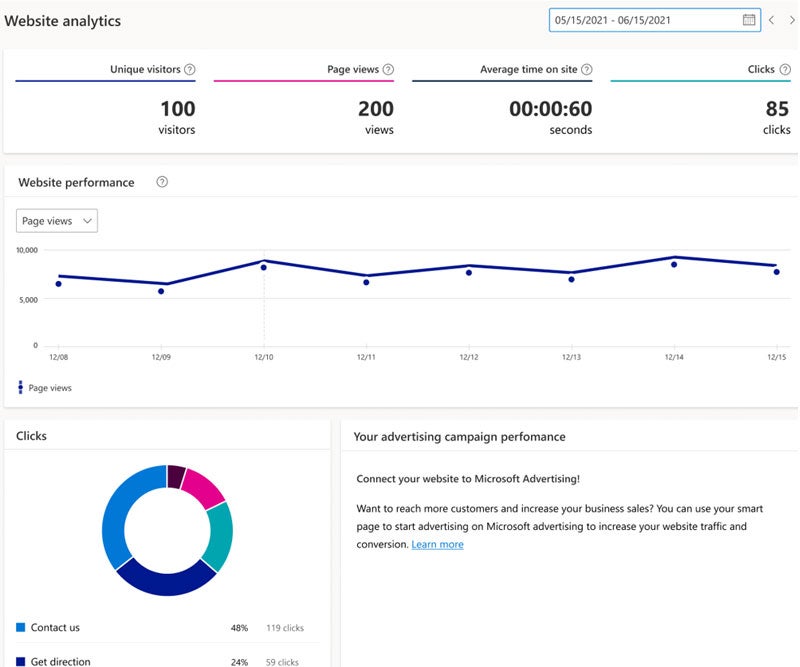
Task: Click the Website performance help icon
Action: click(x=160, y=182)
